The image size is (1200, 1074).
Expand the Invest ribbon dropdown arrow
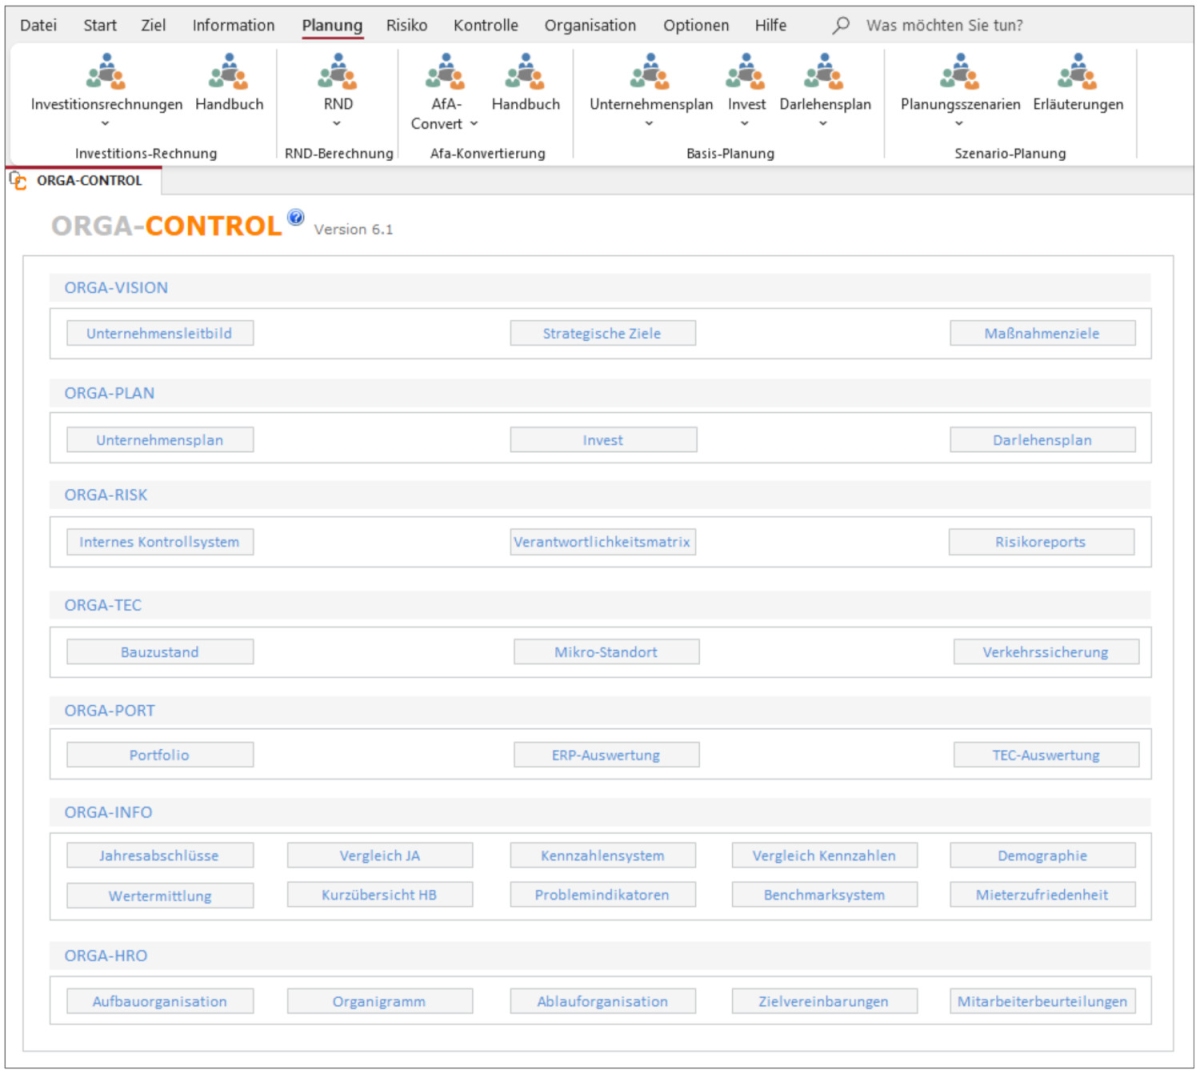point(745,124)
